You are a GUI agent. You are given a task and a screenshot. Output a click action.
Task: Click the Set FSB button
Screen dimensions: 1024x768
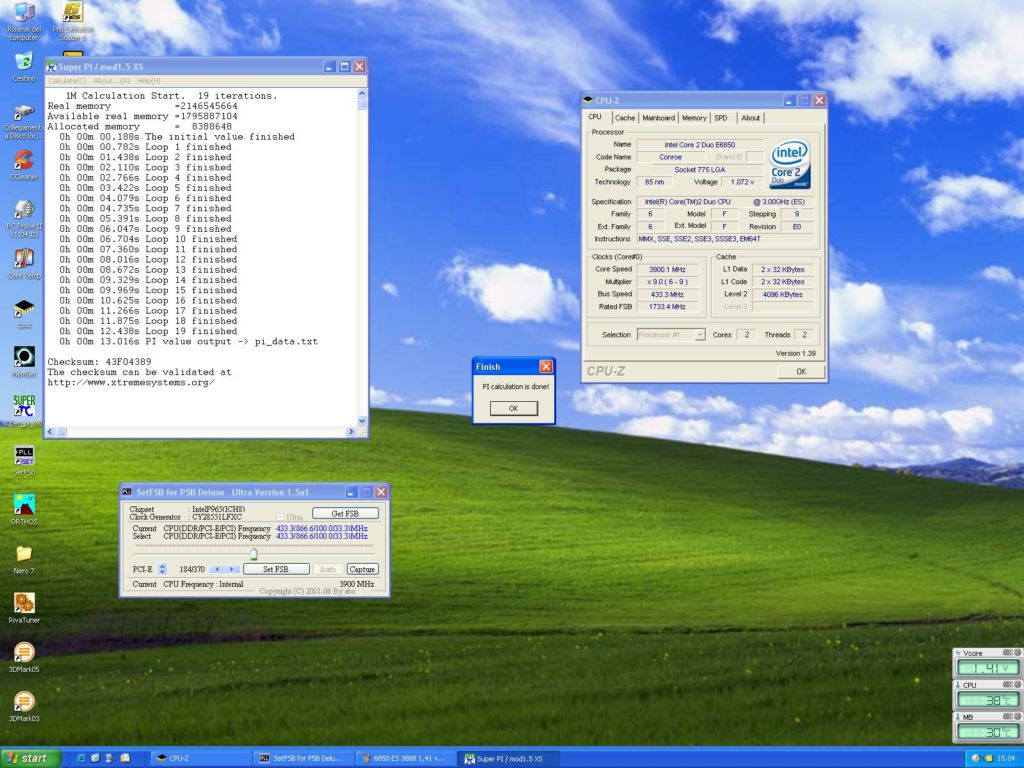(276, 569)
